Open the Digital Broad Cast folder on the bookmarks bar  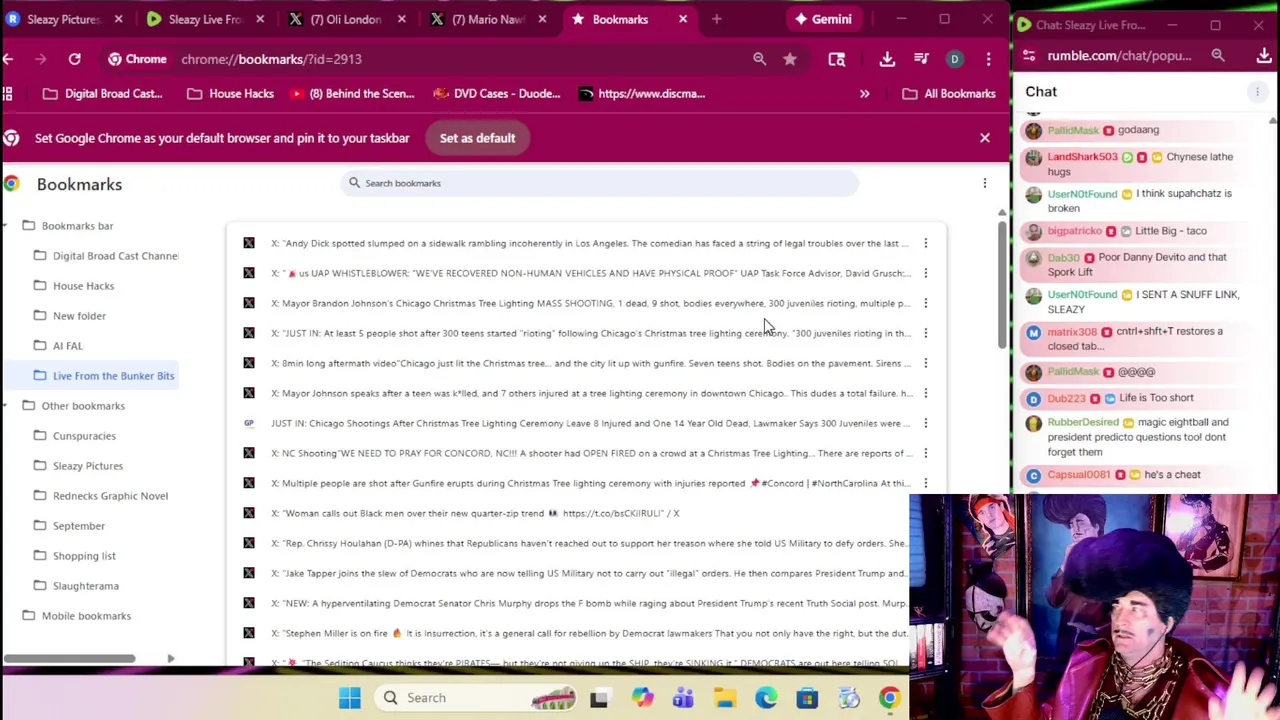click(103, 94)
